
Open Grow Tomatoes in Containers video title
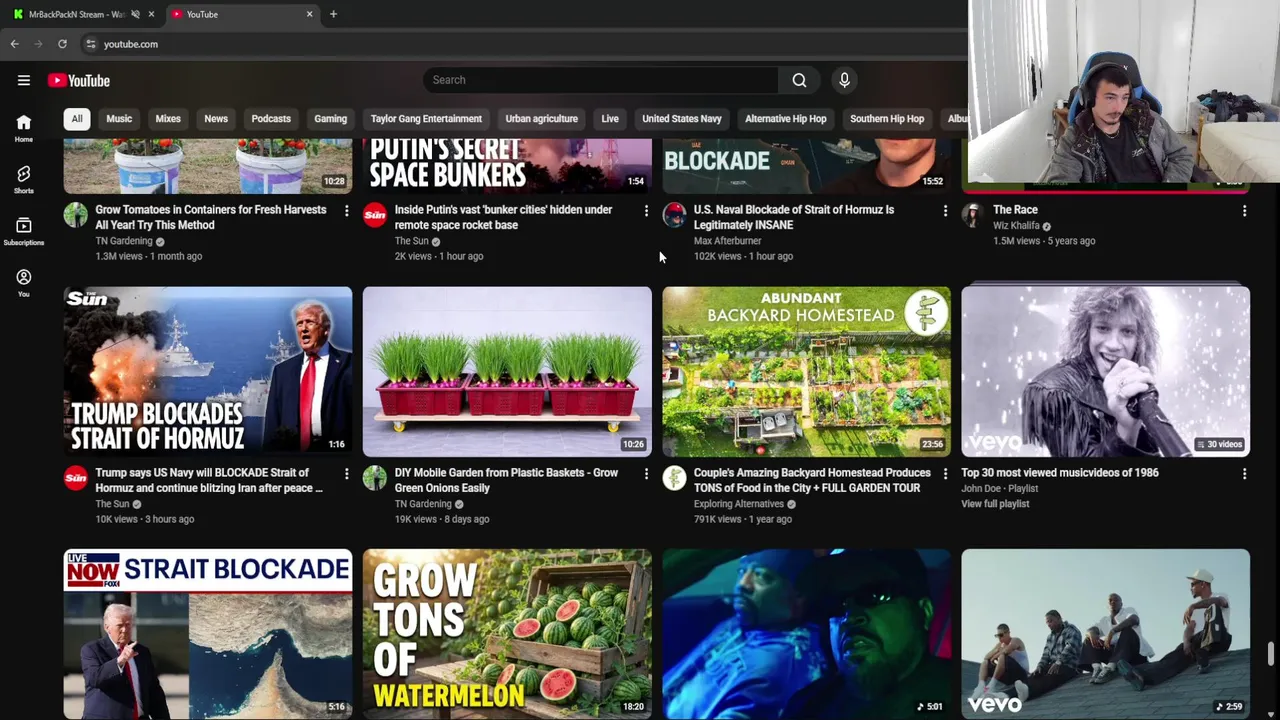pos(210,217)
